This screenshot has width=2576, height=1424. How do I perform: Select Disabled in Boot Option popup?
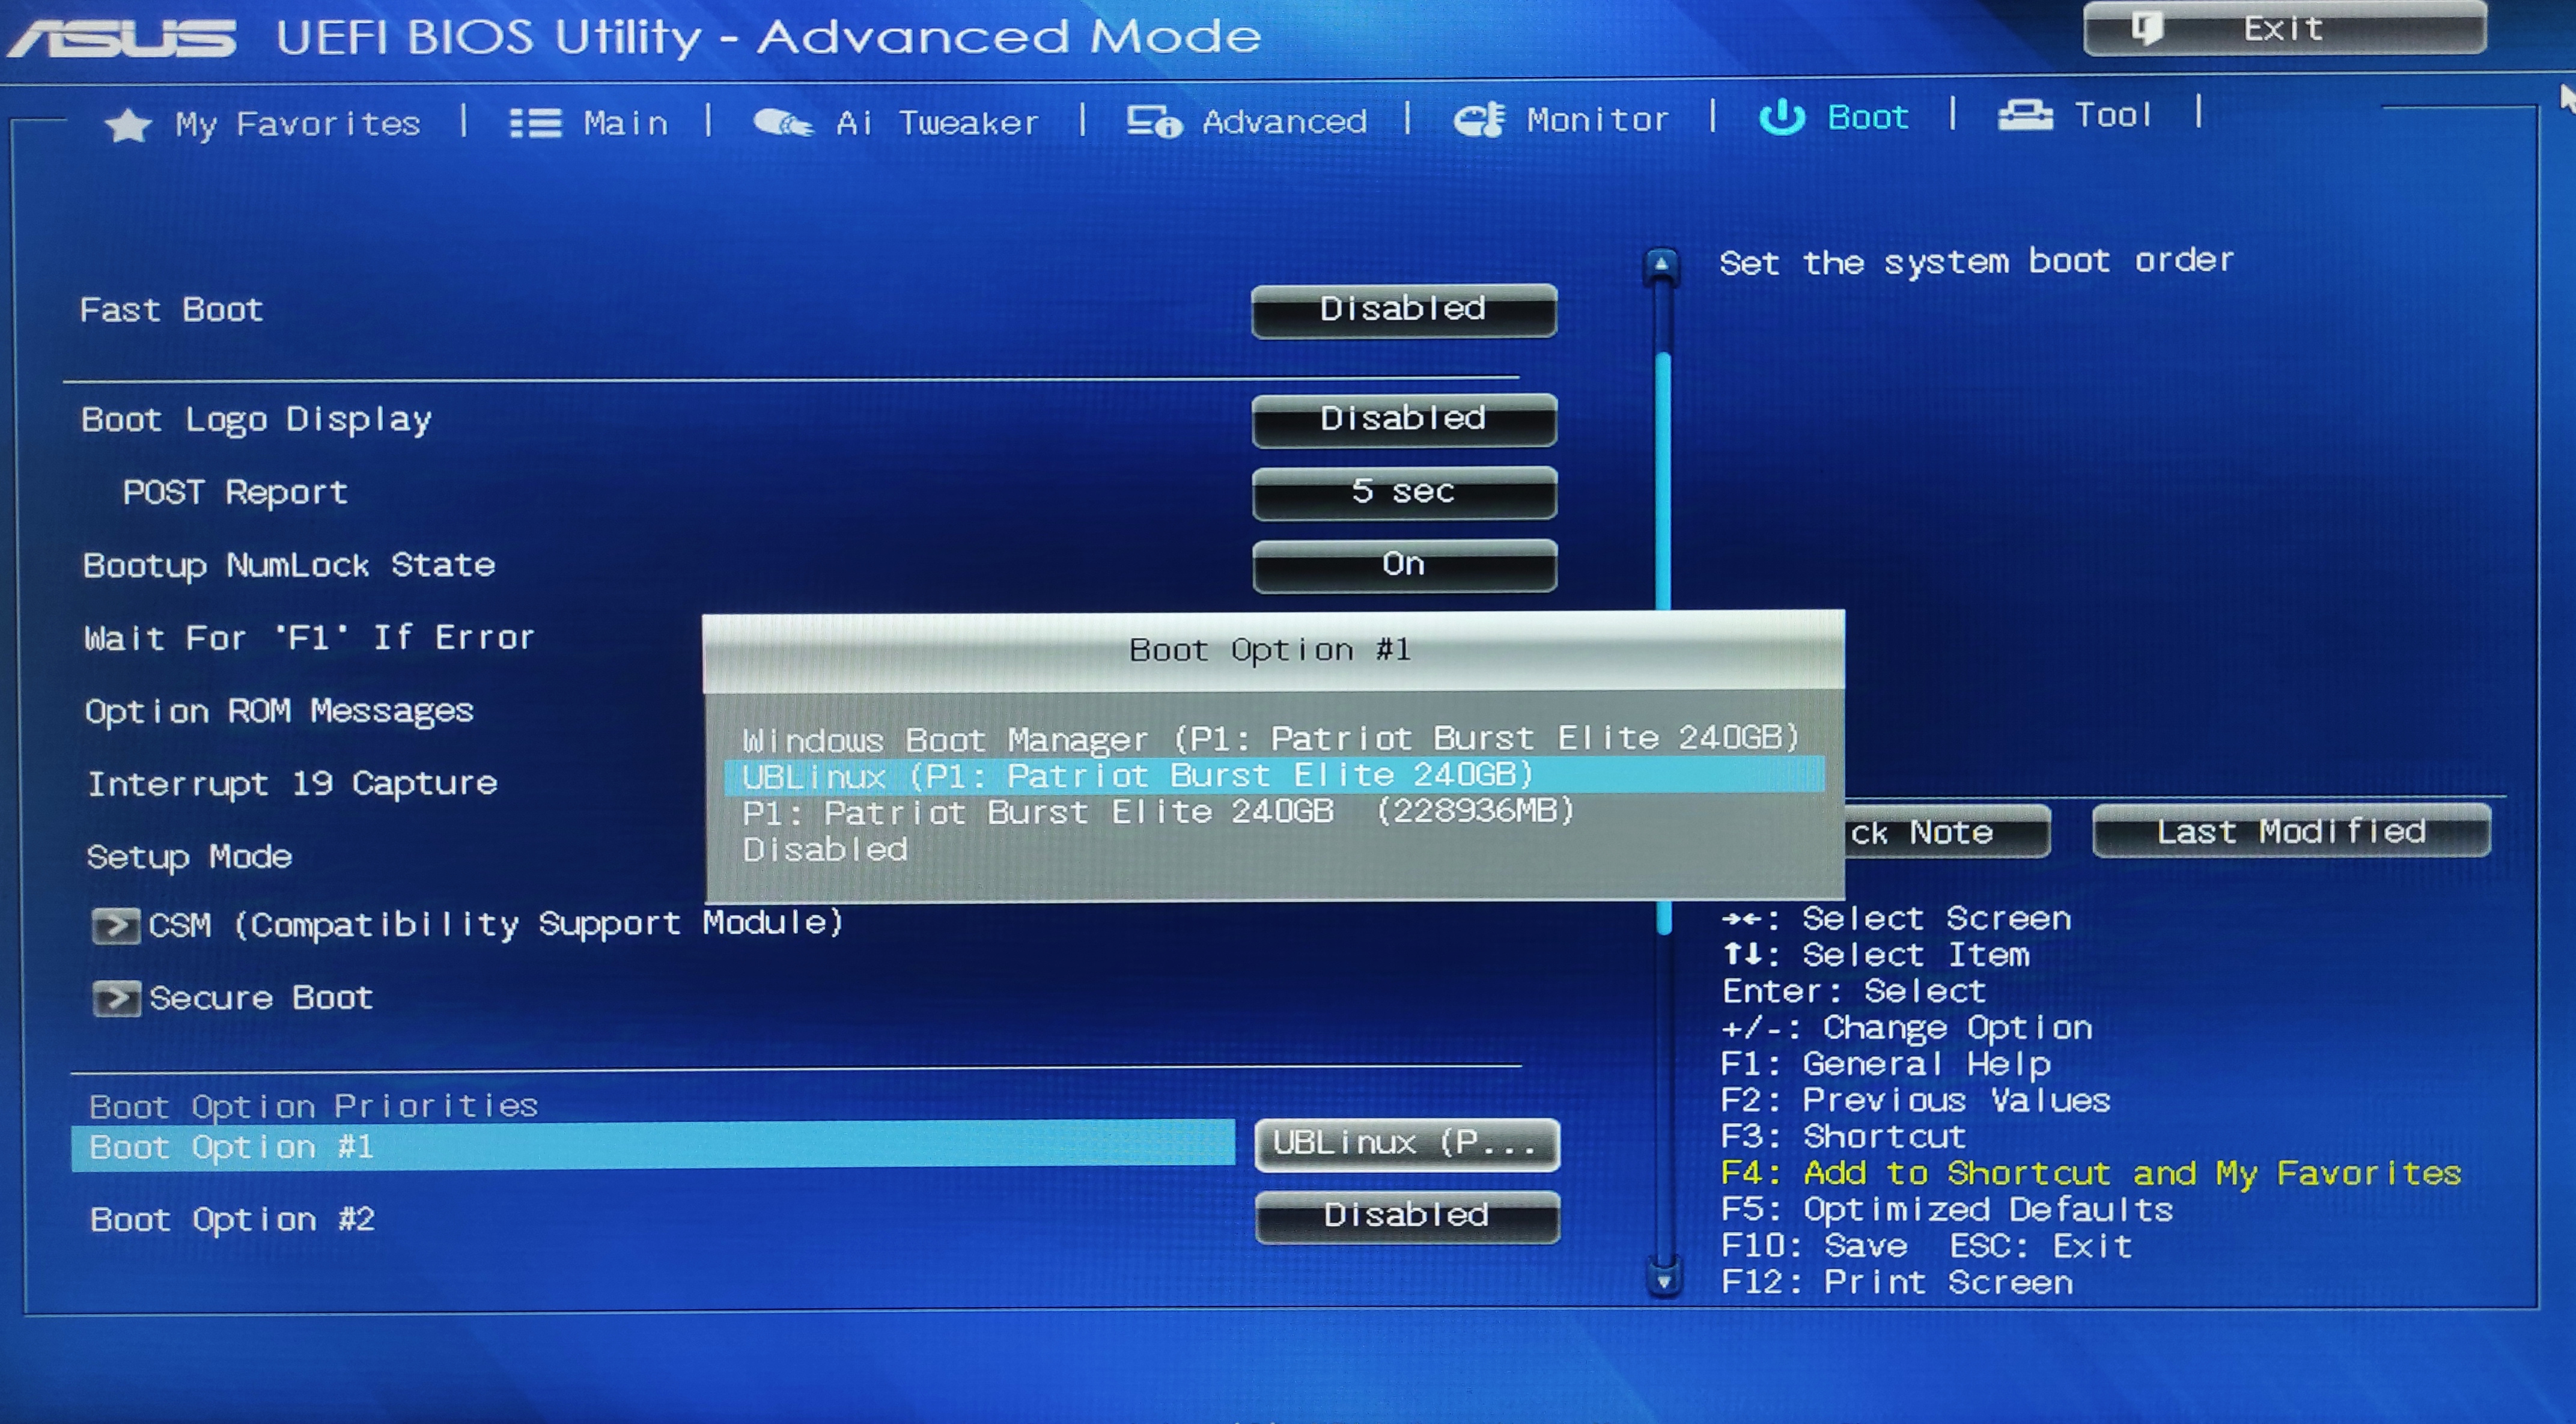point(825,849)
